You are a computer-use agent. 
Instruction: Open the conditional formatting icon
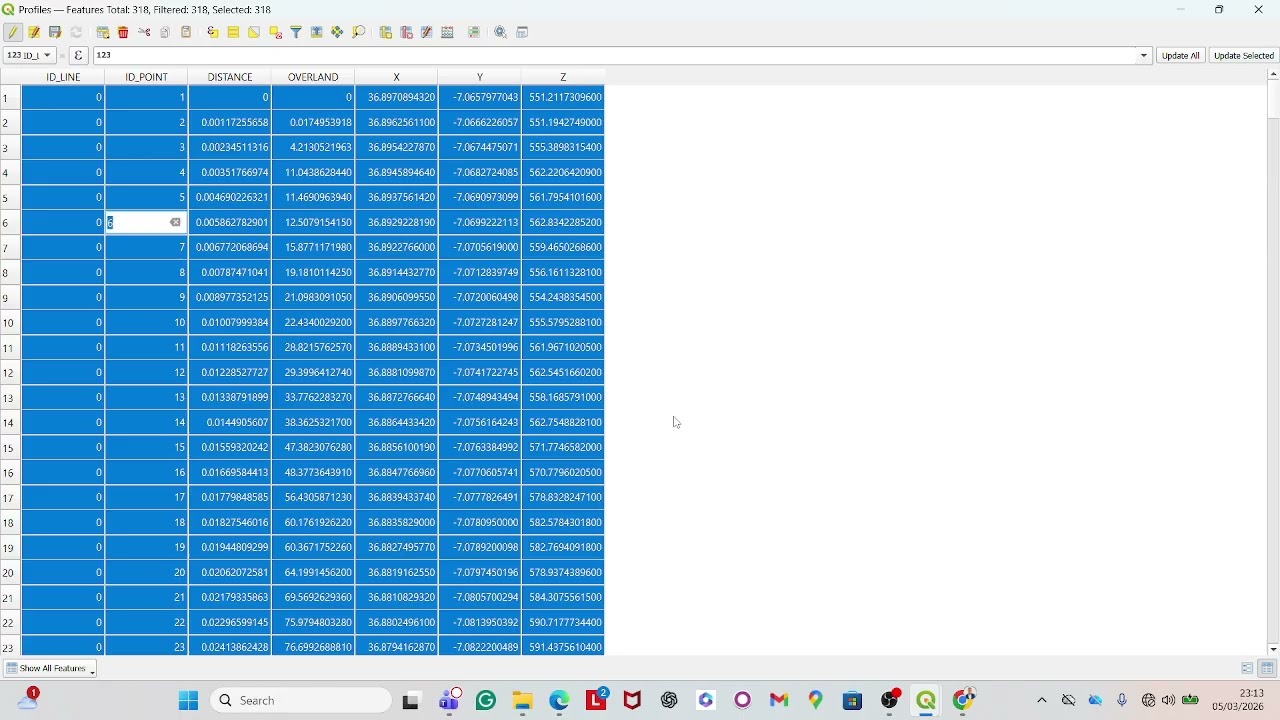[474, 32]
